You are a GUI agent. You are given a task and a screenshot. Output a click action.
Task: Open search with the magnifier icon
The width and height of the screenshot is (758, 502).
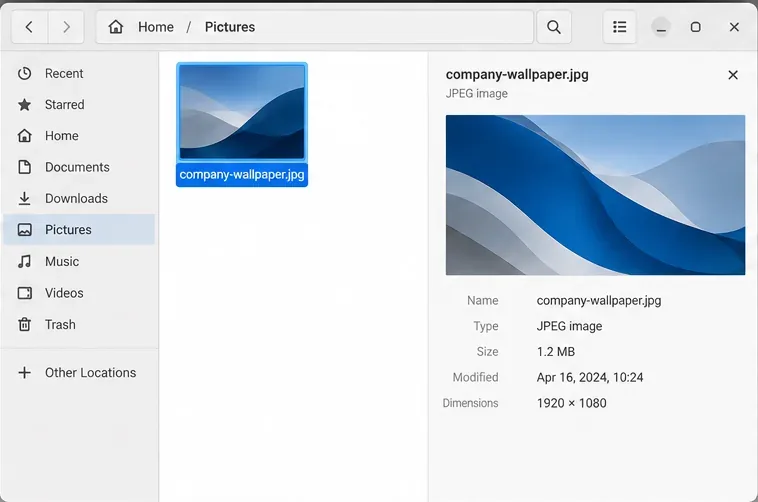tap(554, 27)
